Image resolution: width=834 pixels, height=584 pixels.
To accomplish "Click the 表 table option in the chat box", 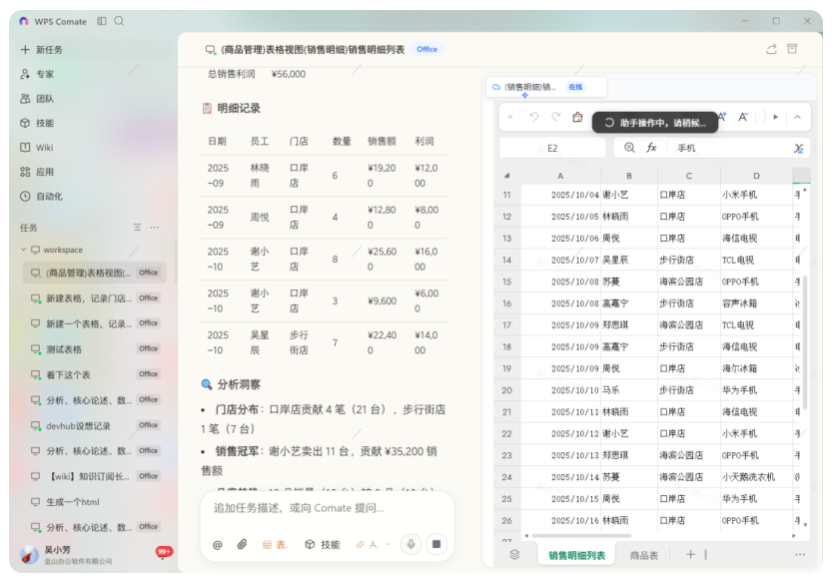I will tap(275, 545).
